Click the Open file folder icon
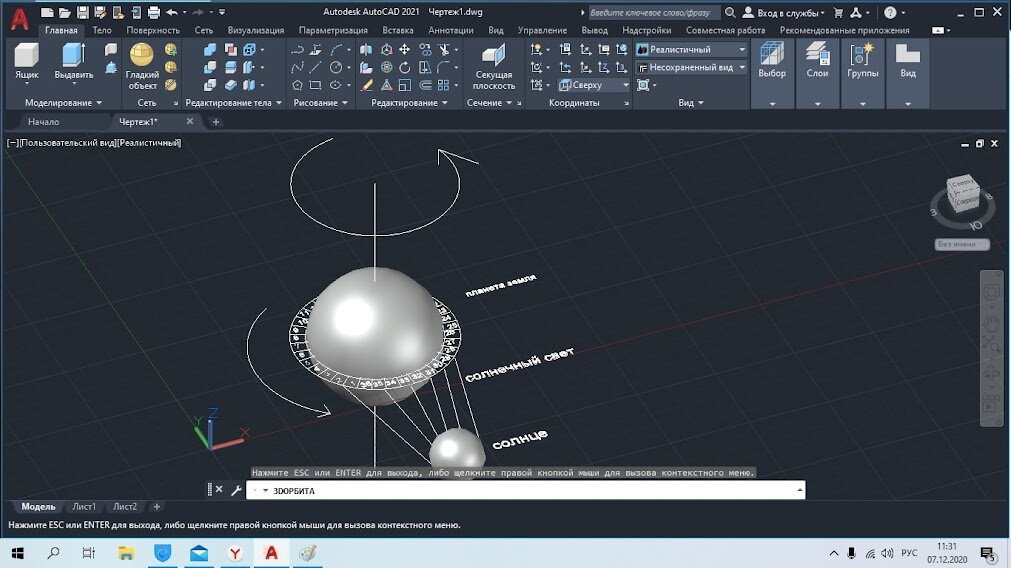This screenshot has width=1011, height=568. click(64, 12)
